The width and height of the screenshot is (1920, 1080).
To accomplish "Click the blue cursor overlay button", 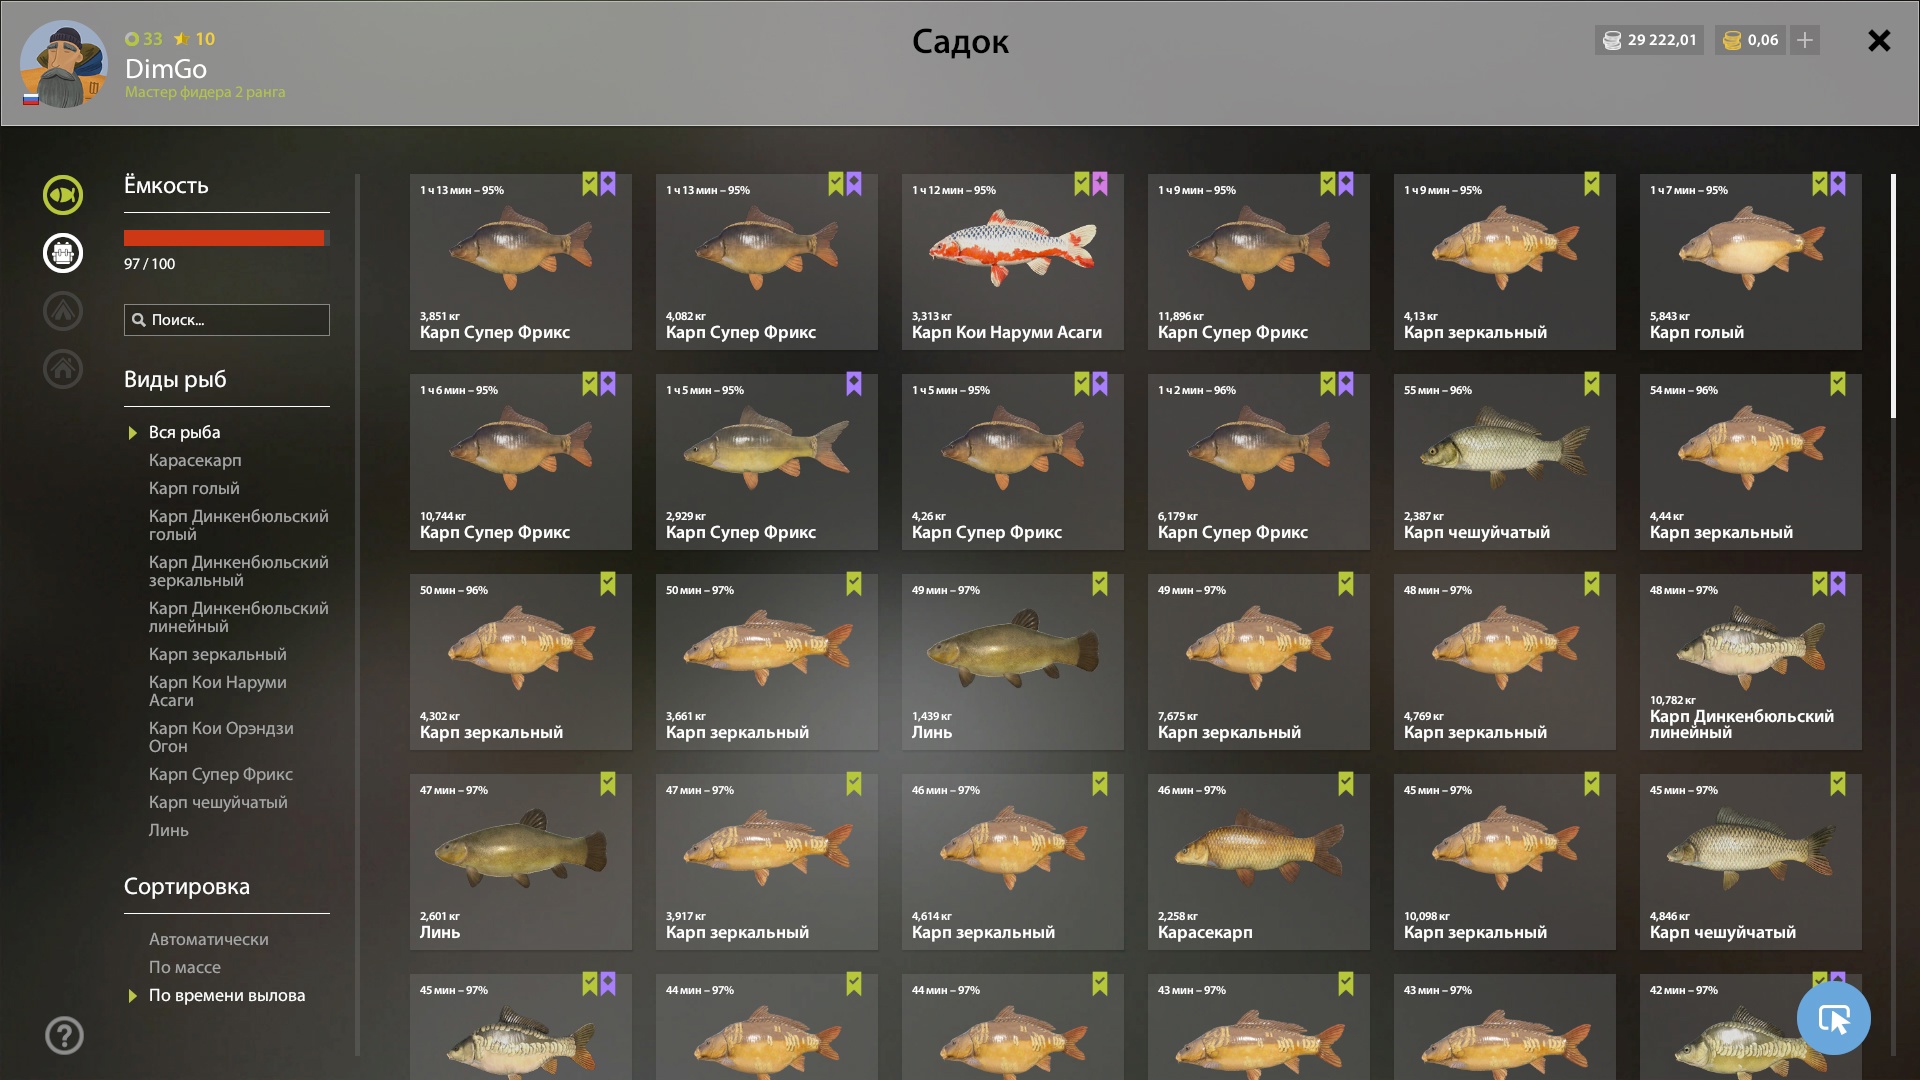I will (1833, 1018).
